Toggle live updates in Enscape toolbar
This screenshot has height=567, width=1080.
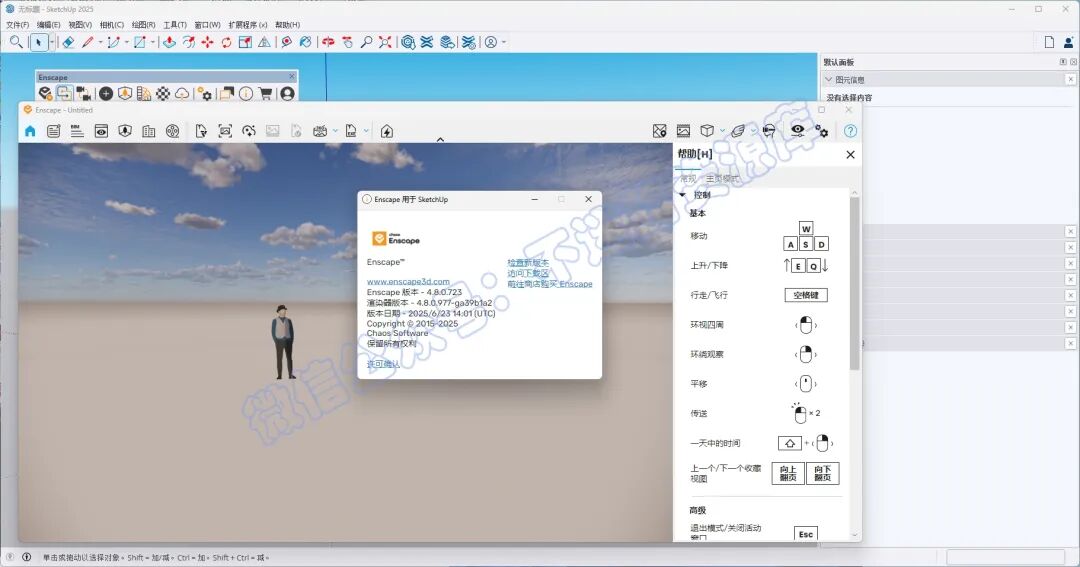coord(65,93)
